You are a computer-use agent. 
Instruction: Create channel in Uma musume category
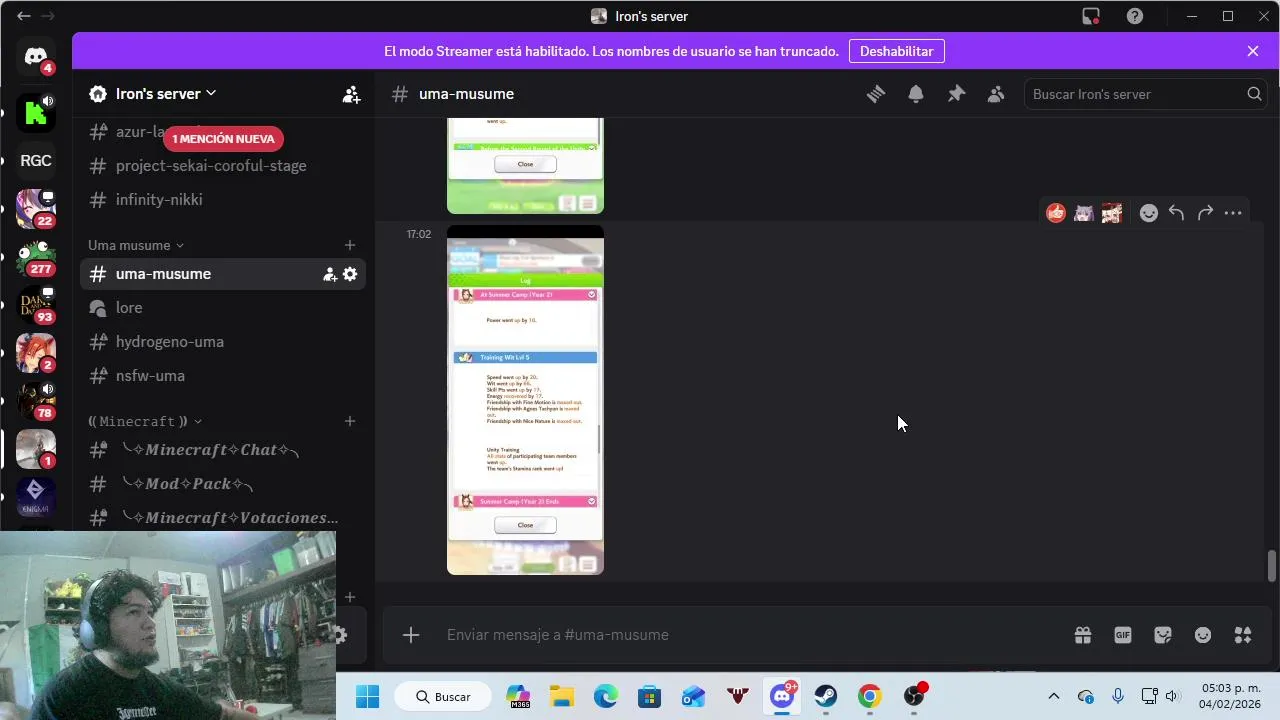(x=350, y=245)
